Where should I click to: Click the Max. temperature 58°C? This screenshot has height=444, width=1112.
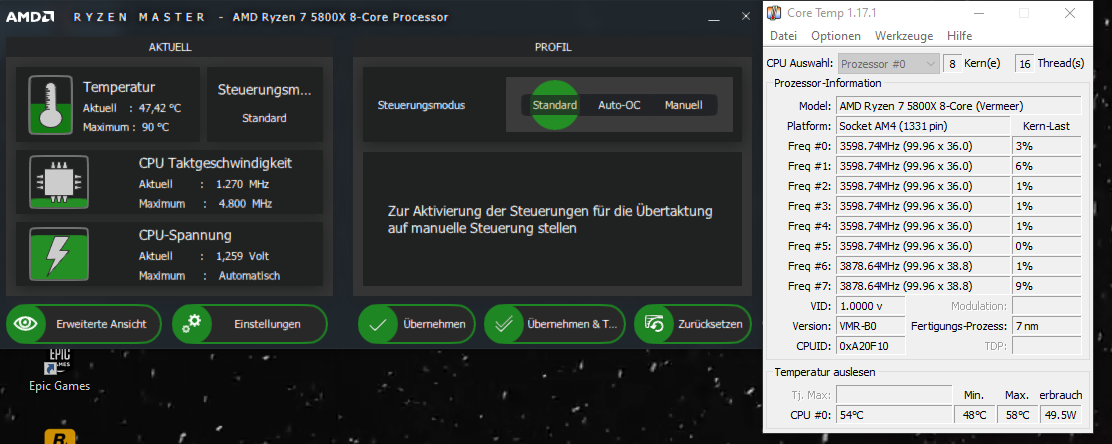click(x=1017, y=414)
